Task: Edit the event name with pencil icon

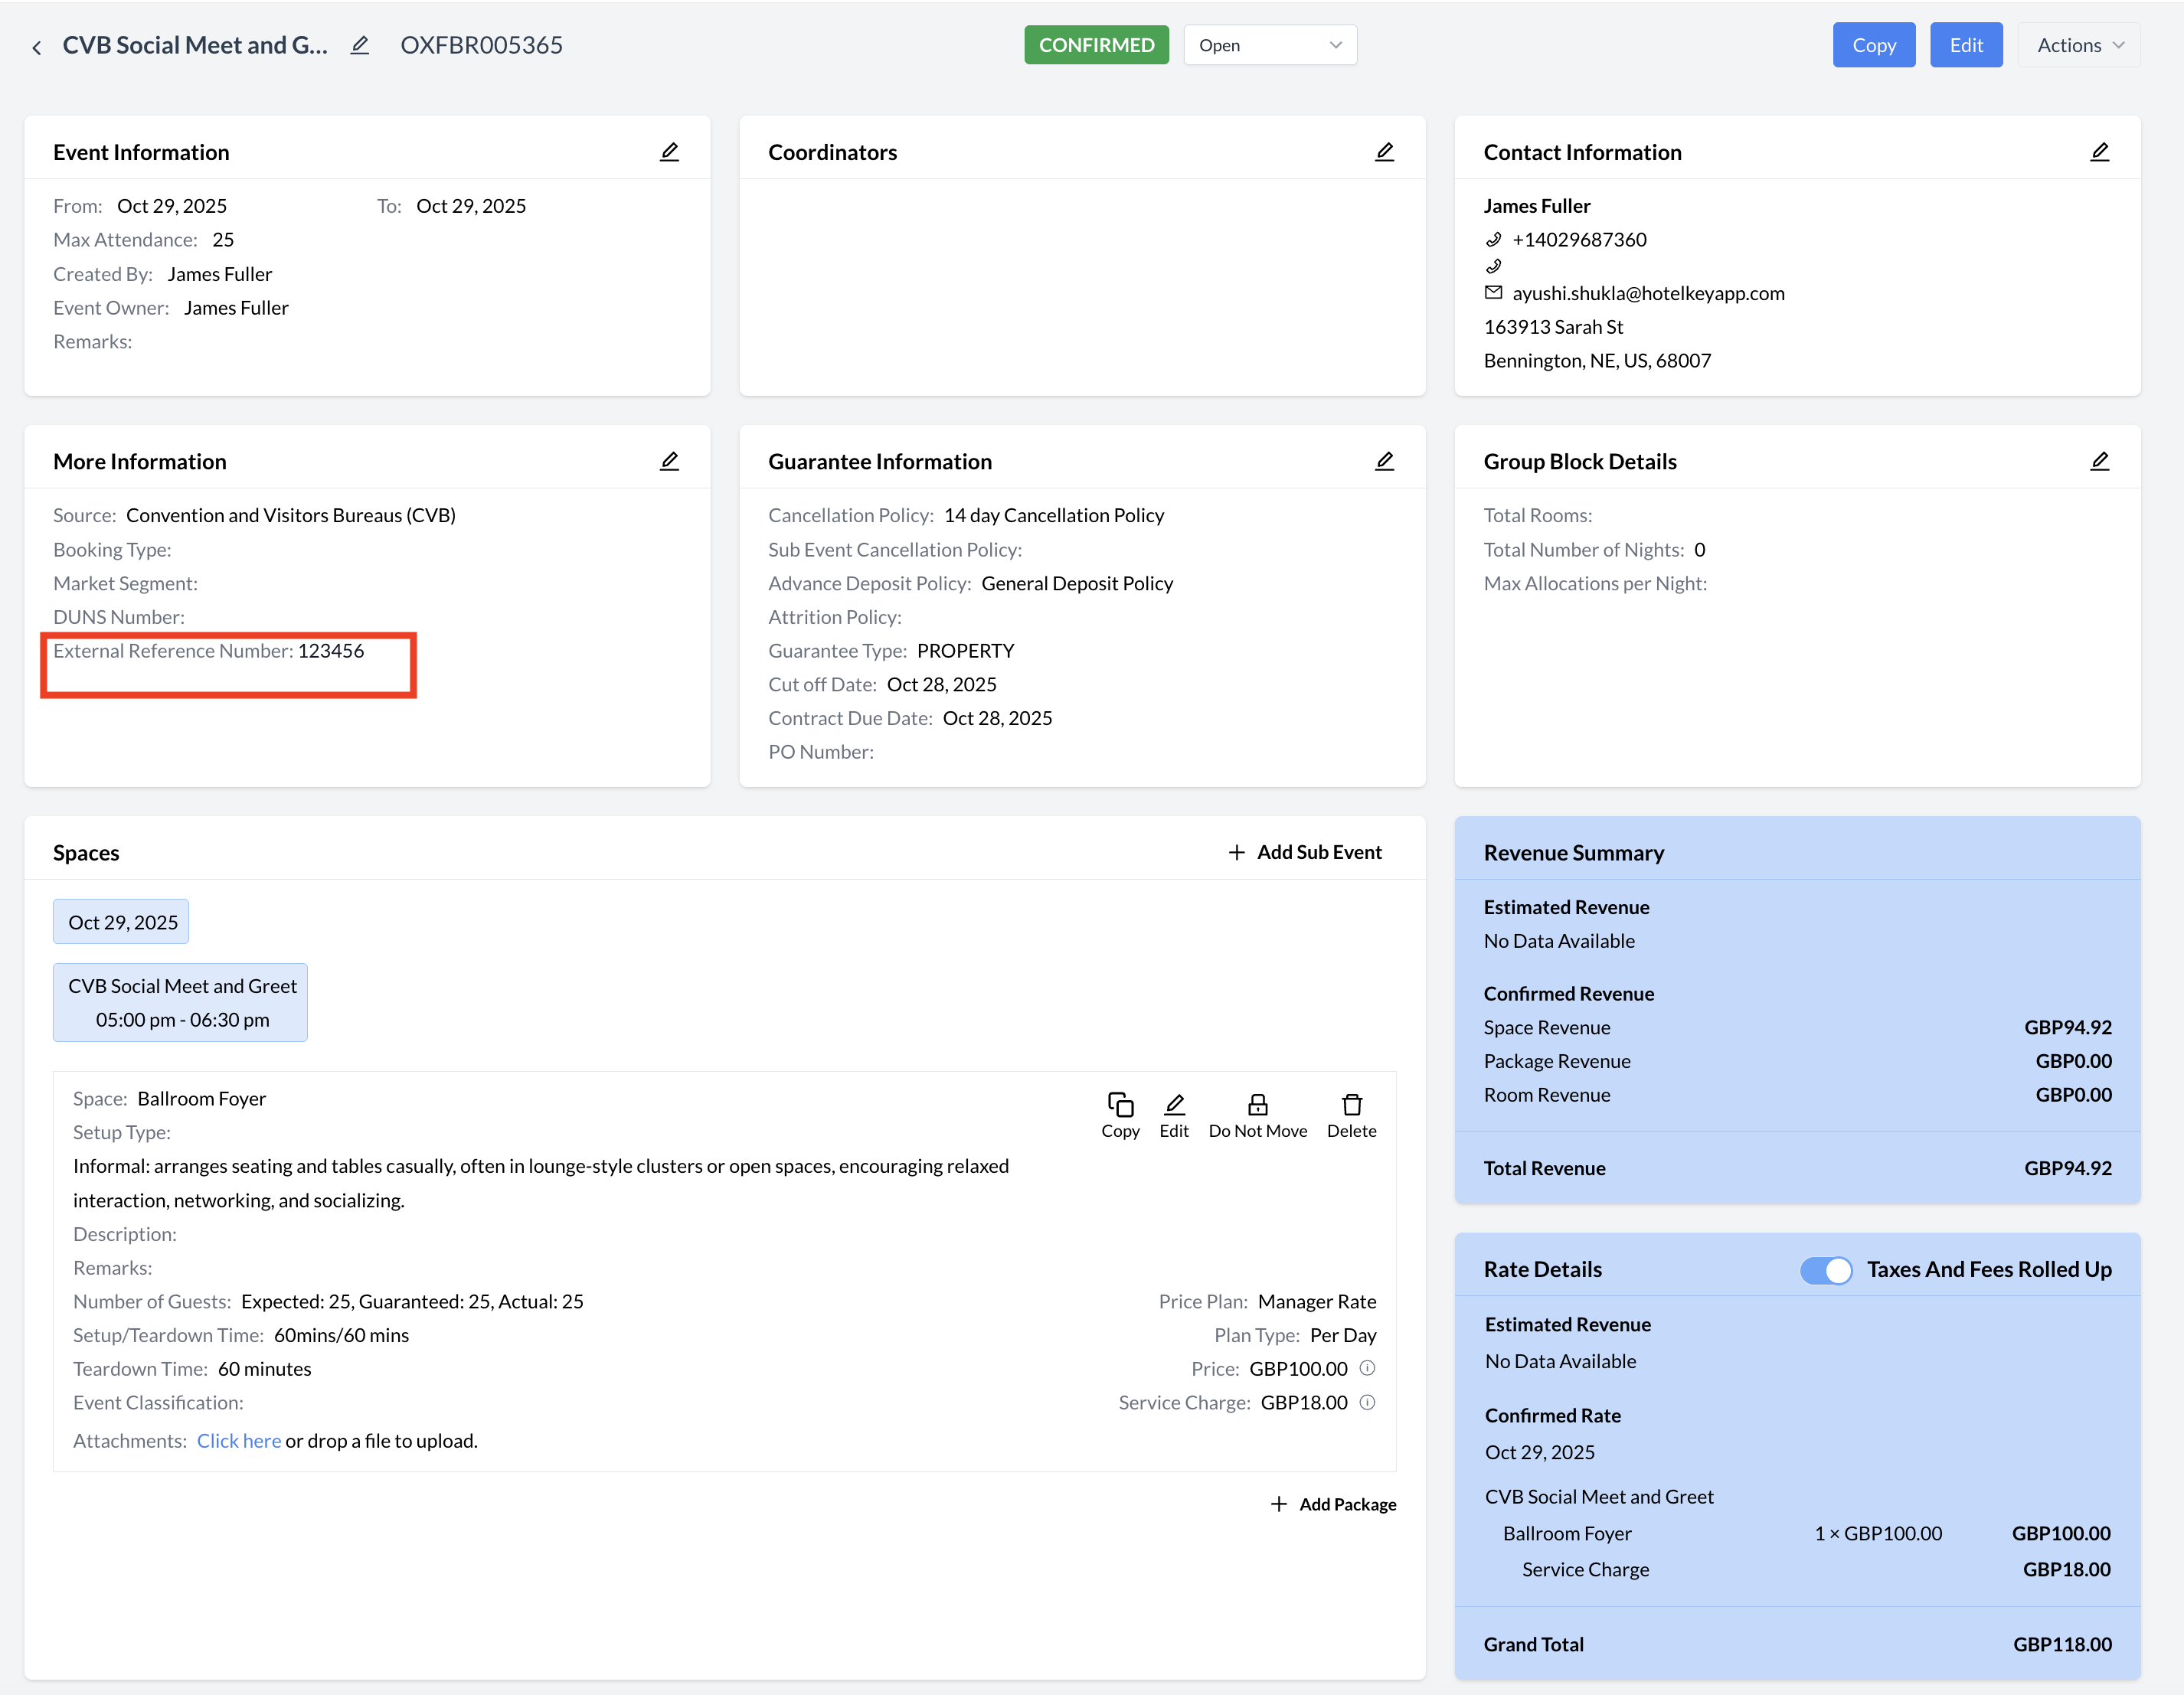Action: (360, 45)
